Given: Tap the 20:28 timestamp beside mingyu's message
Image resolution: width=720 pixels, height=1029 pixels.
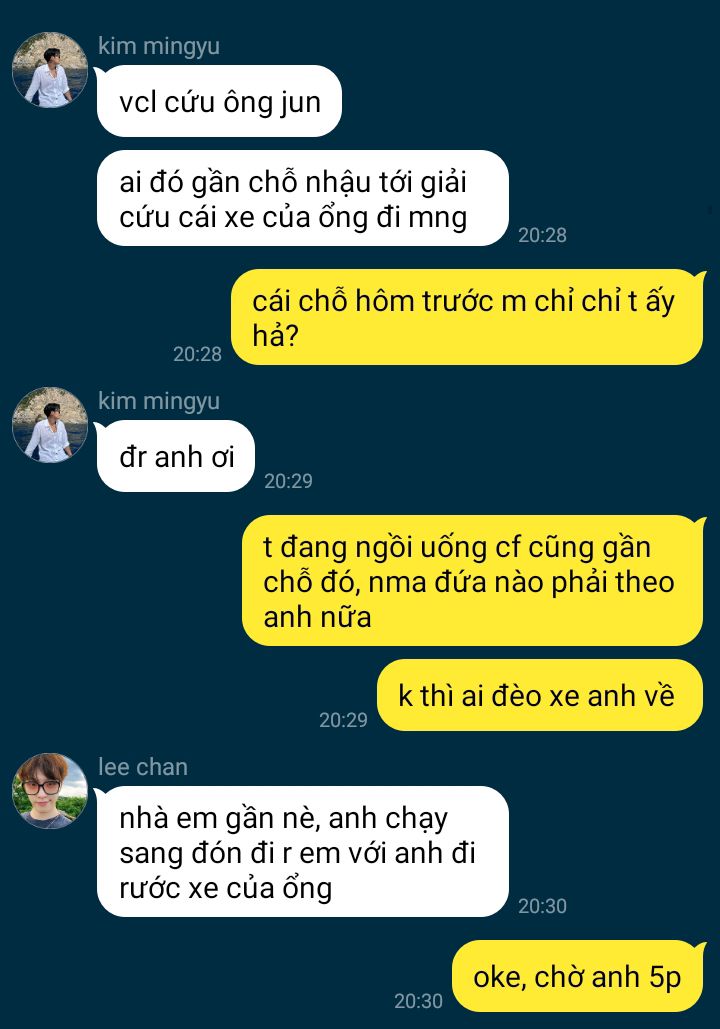Looking at the screenshot, I should [542, 235].
